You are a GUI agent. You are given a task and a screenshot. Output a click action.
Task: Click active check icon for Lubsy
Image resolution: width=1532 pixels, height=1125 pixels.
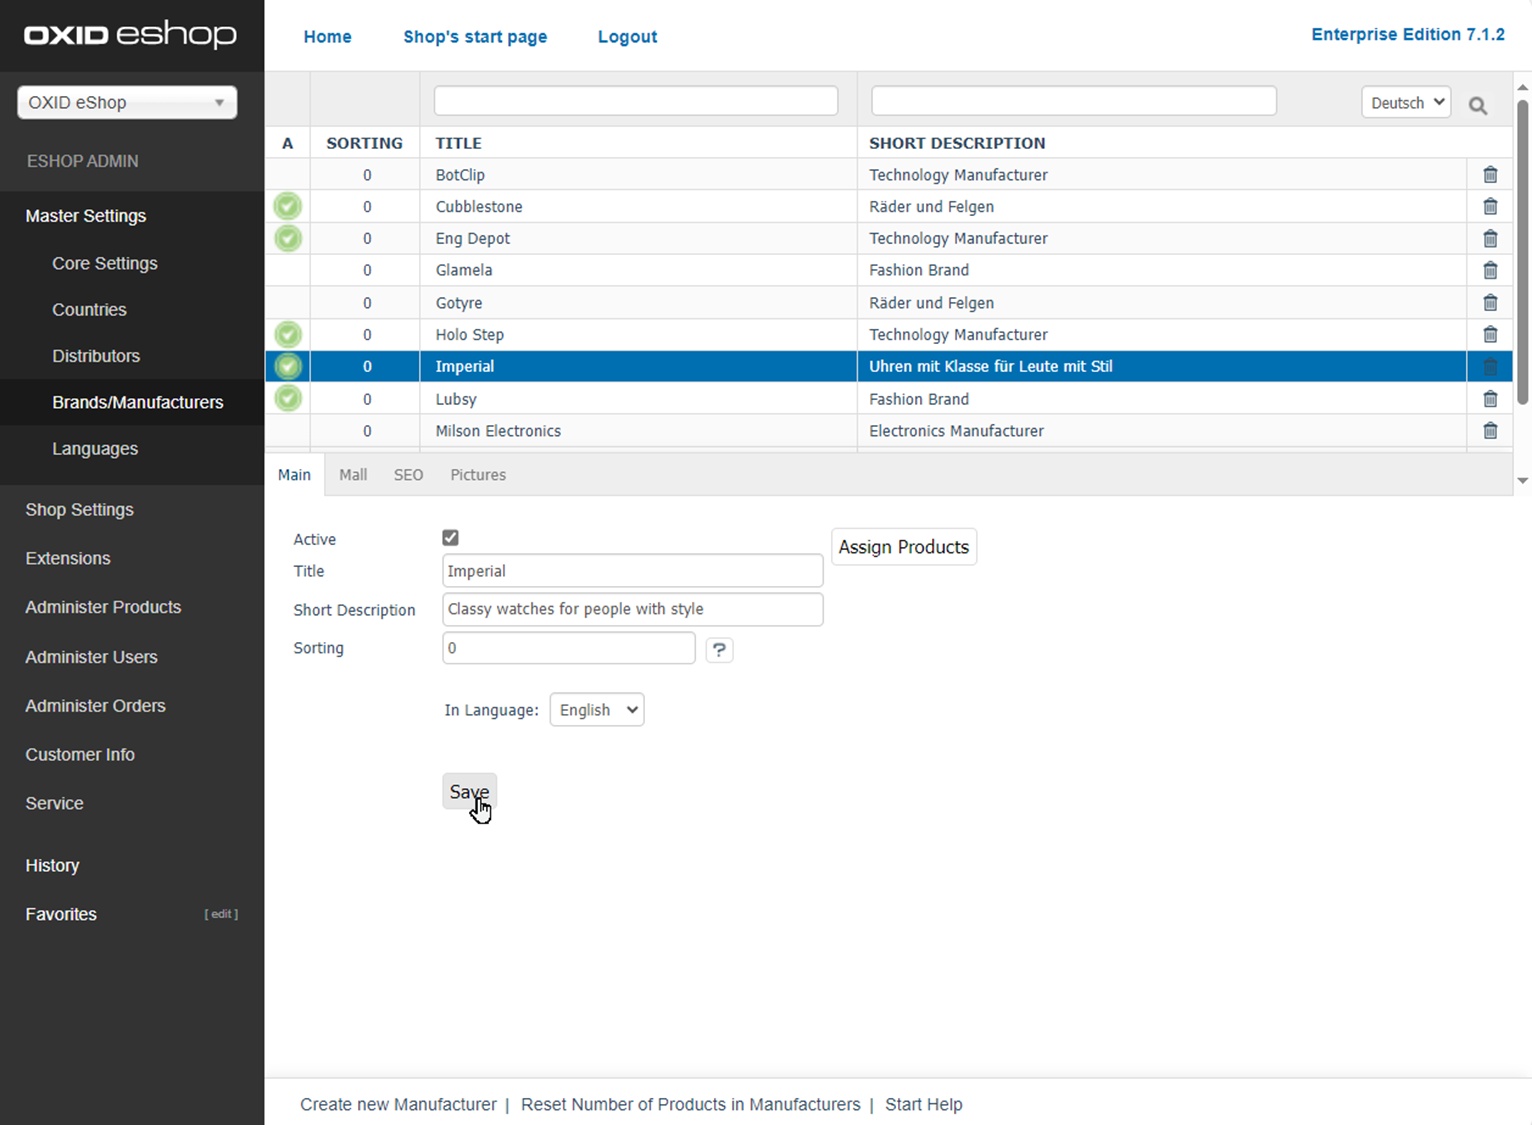(x=288, y=398)
